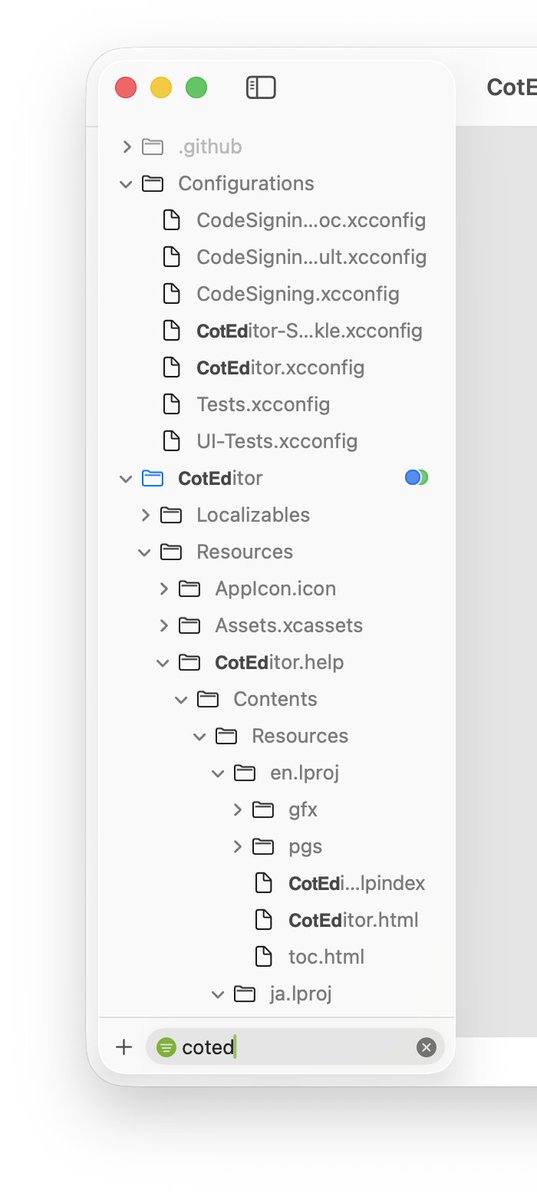This screenshot has height=1200, width=537.
Task: Click the AppIcon.icon folder icon
Action: (x=189, y=589)
